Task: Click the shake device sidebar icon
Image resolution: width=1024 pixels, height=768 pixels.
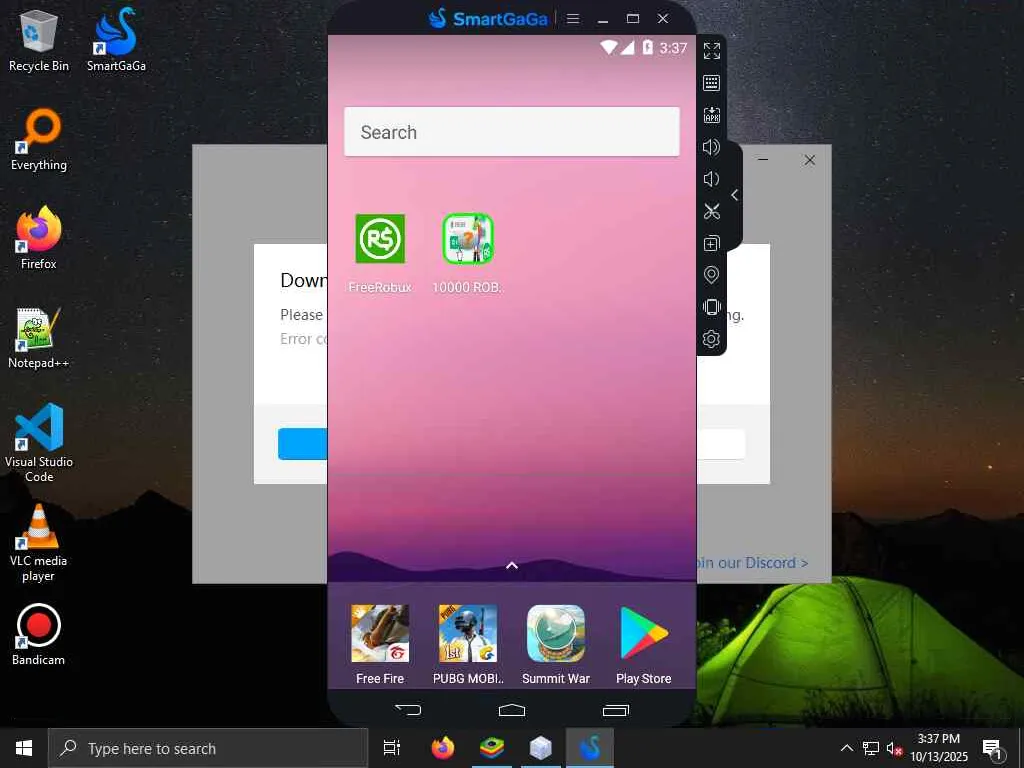Action: (x=712, y=307)
